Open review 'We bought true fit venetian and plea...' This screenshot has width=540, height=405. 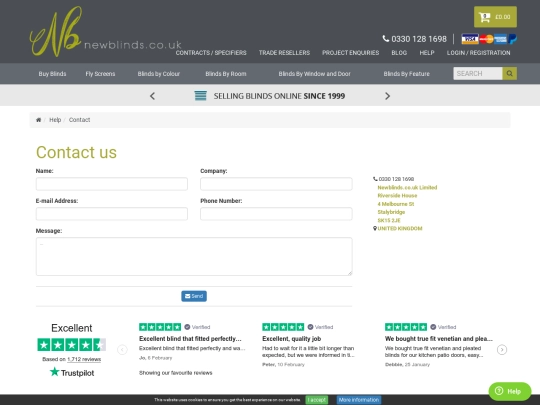tap(439, 339)
